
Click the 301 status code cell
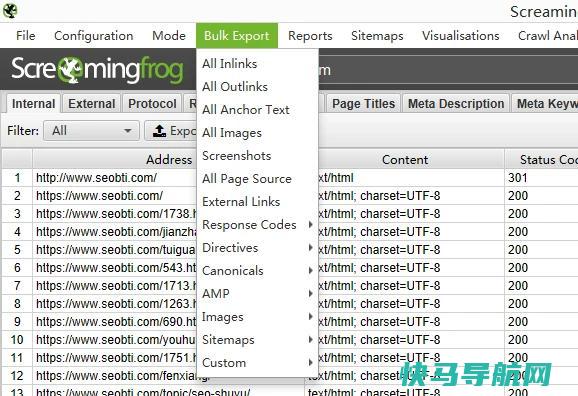[x=541, y=178]
